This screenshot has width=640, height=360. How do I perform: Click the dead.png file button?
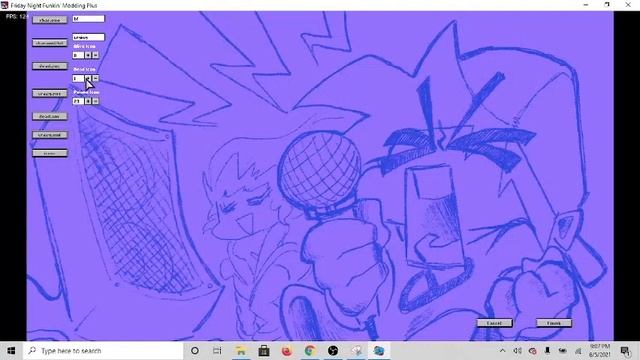[x=50, y=66]
